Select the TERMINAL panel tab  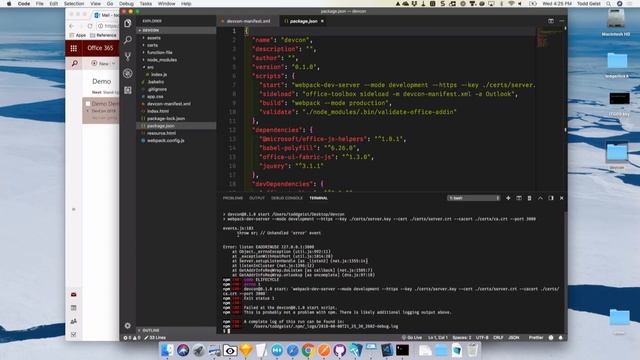tap(318, 198)
